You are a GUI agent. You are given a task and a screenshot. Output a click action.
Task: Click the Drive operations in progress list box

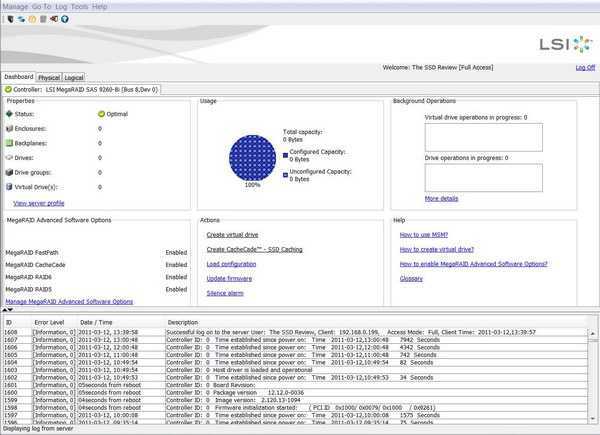click(x=483, y=178)
